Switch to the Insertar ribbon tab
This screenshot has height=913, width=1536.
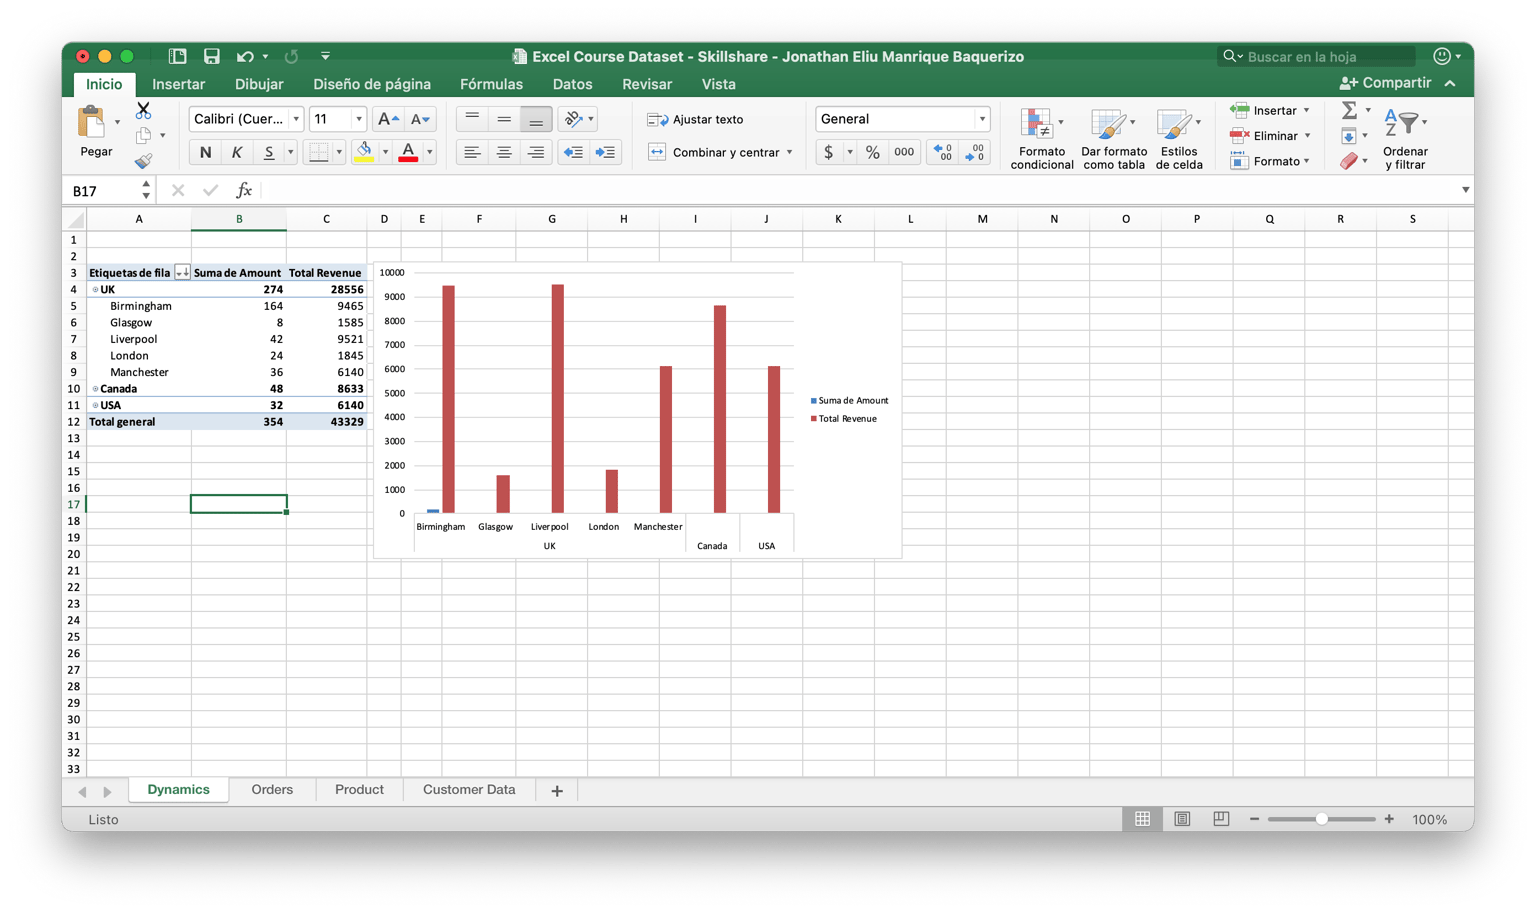tap(178, 84)
